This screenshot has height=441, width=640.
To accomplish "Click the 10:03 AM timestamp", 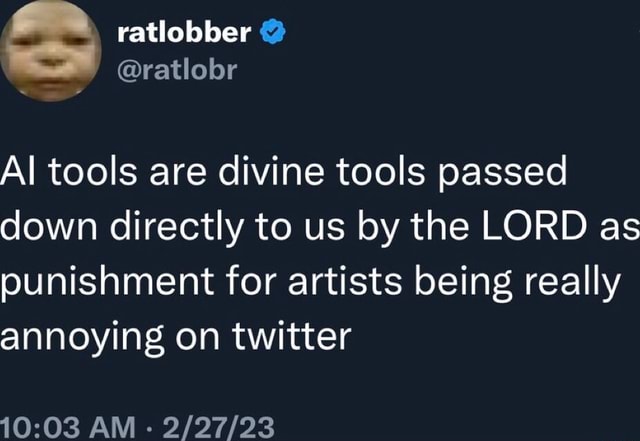I will click(x=67, y=428).
